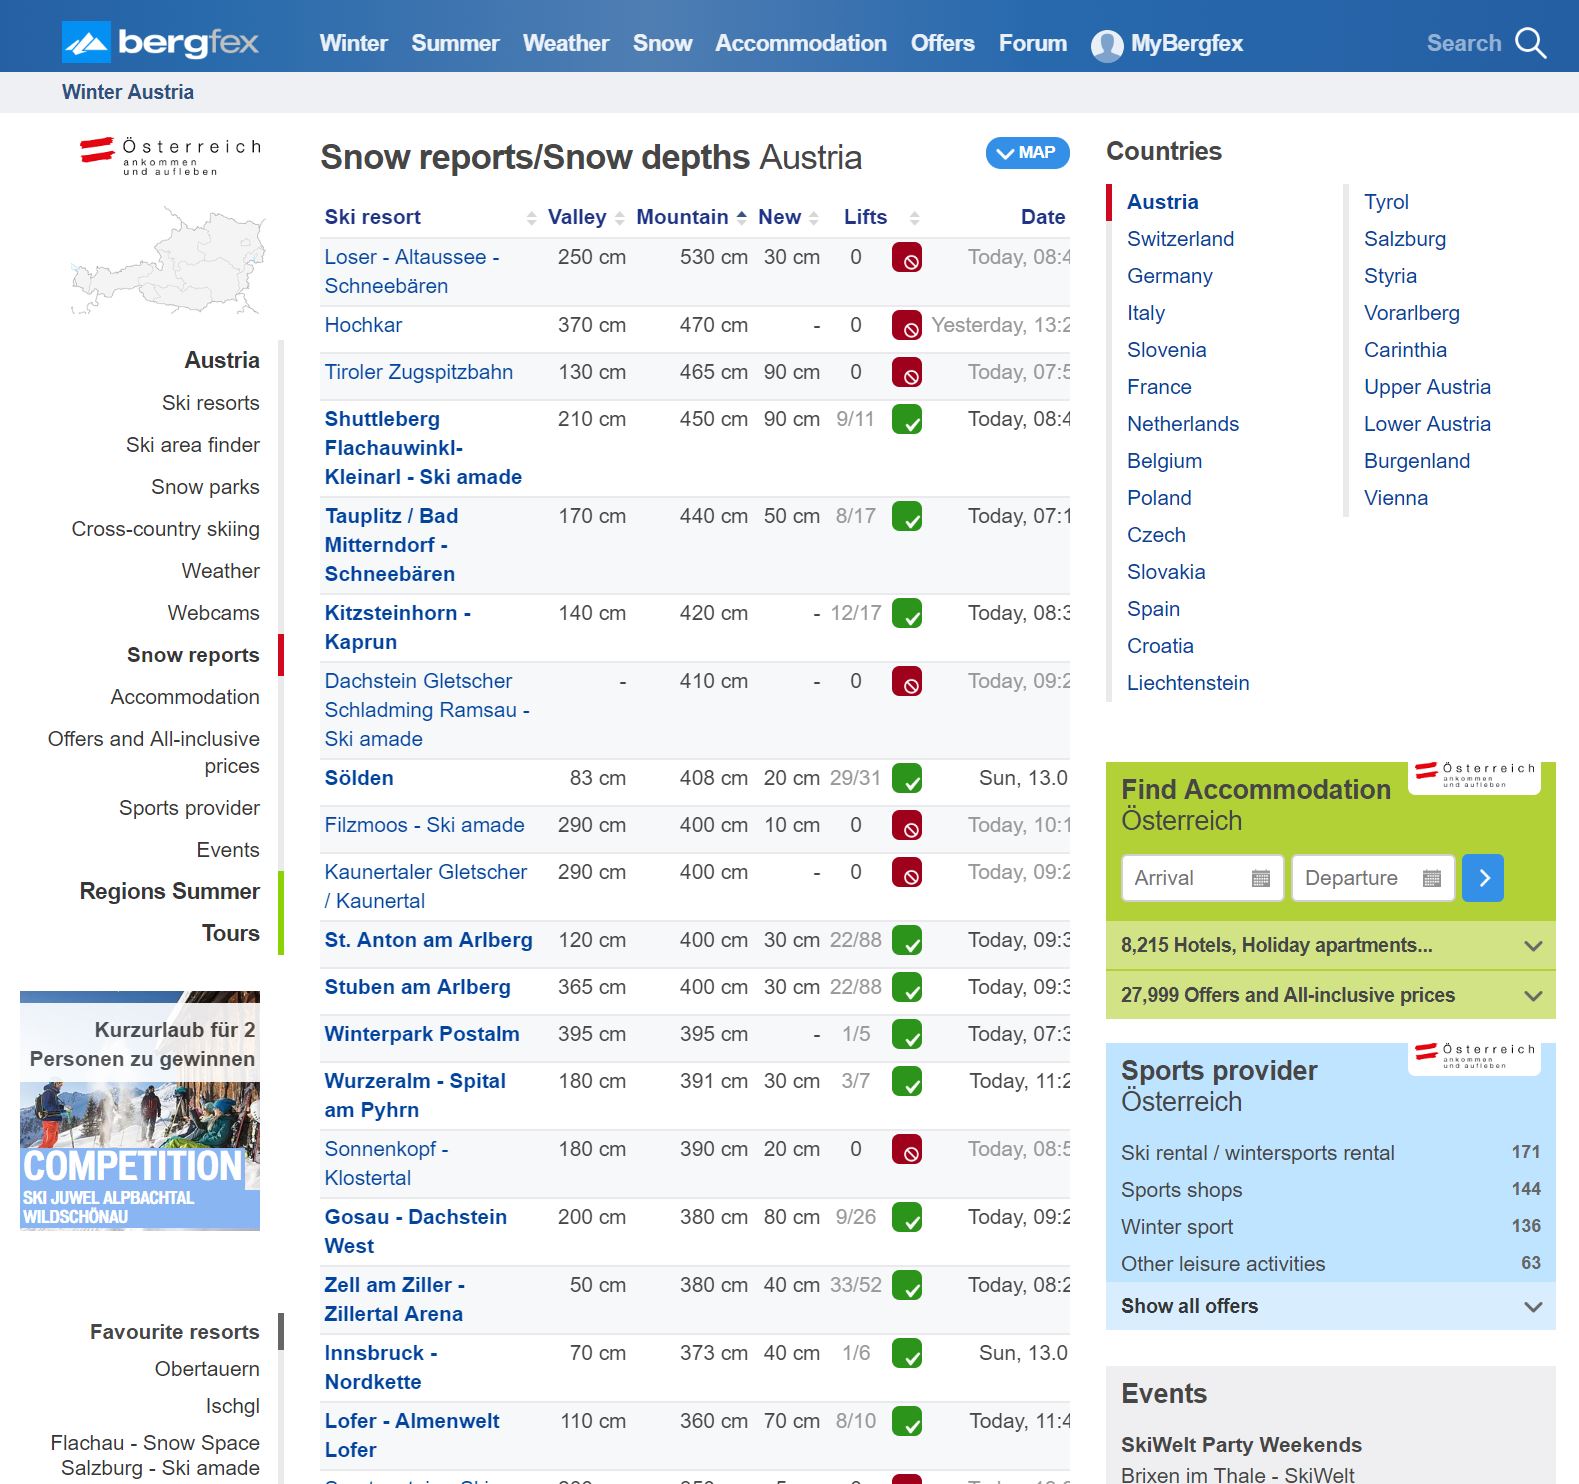Image resolution: width=1579 pixels, height=1484 pixels.
Task: Submit accommodation search with blue arrow button
Action: tap(1483, 878)
